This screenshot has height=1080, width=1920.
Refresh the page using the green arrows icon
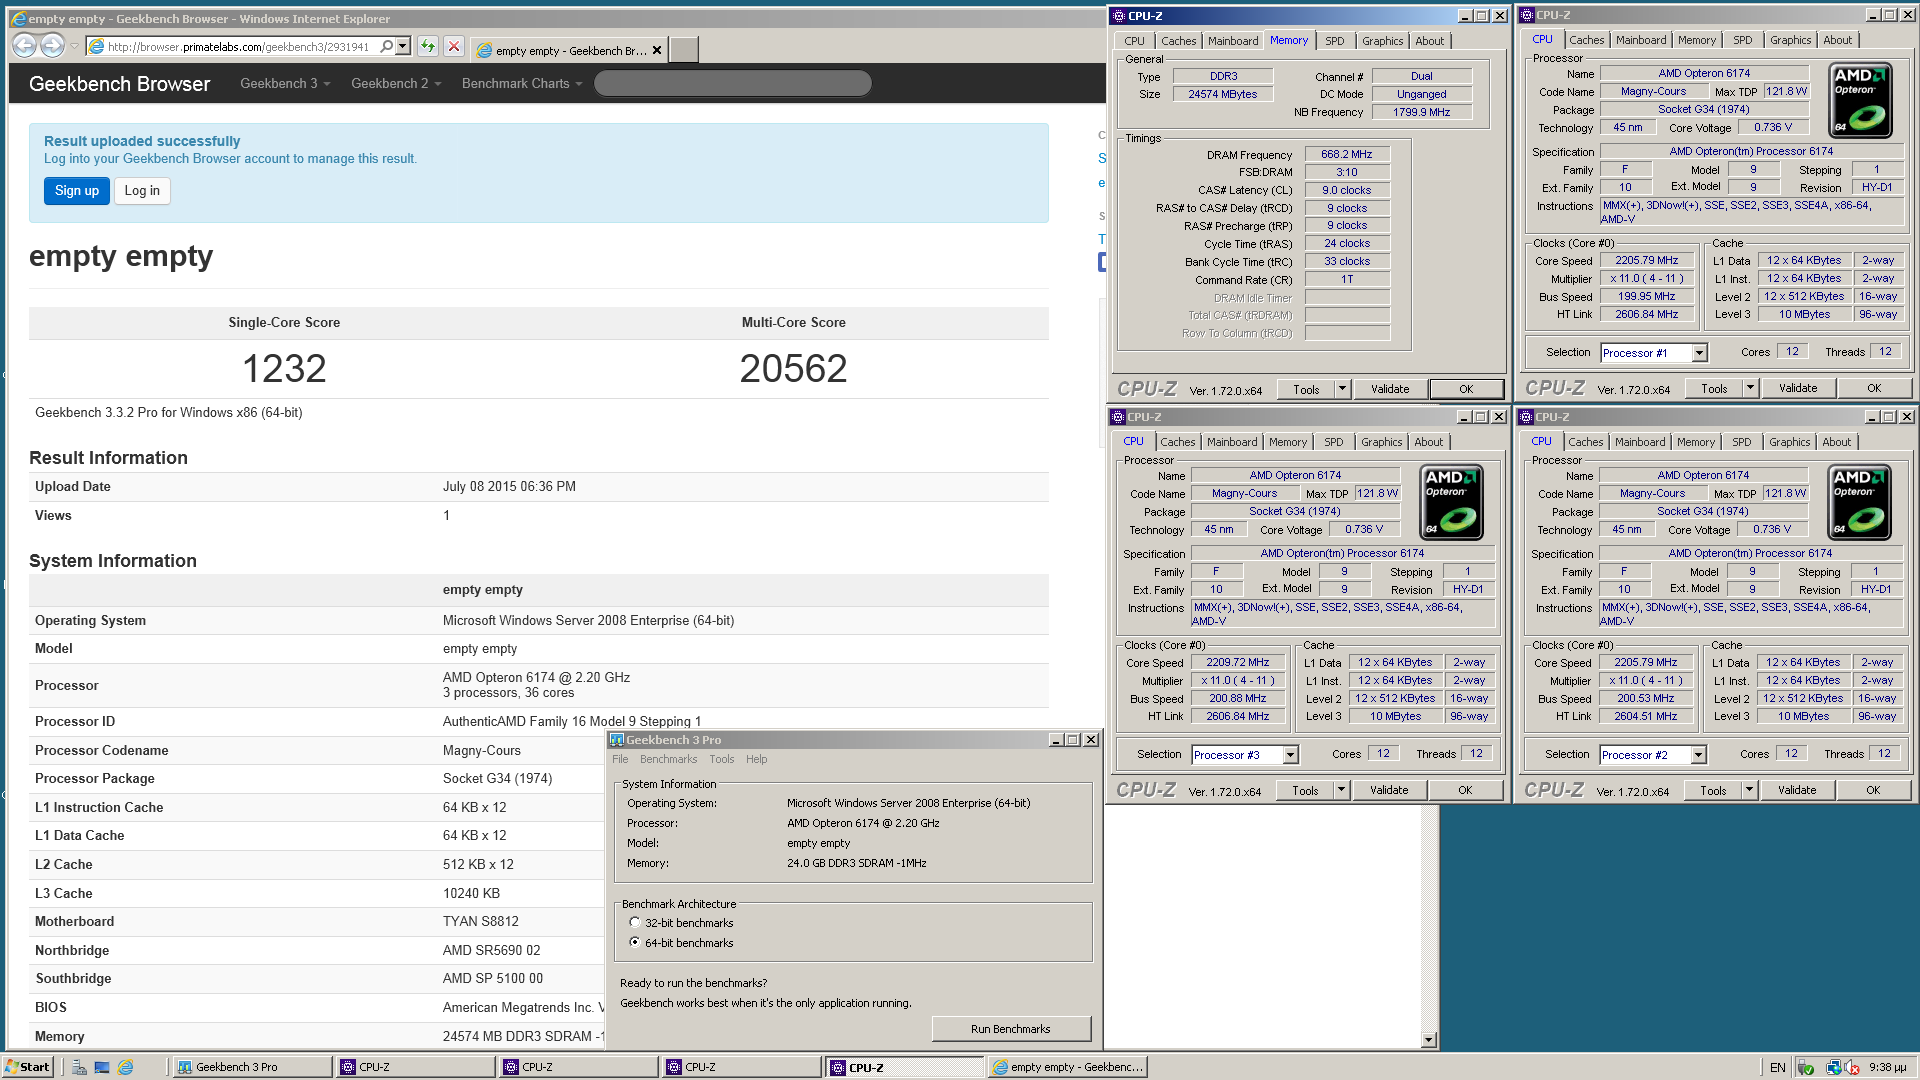428,46
